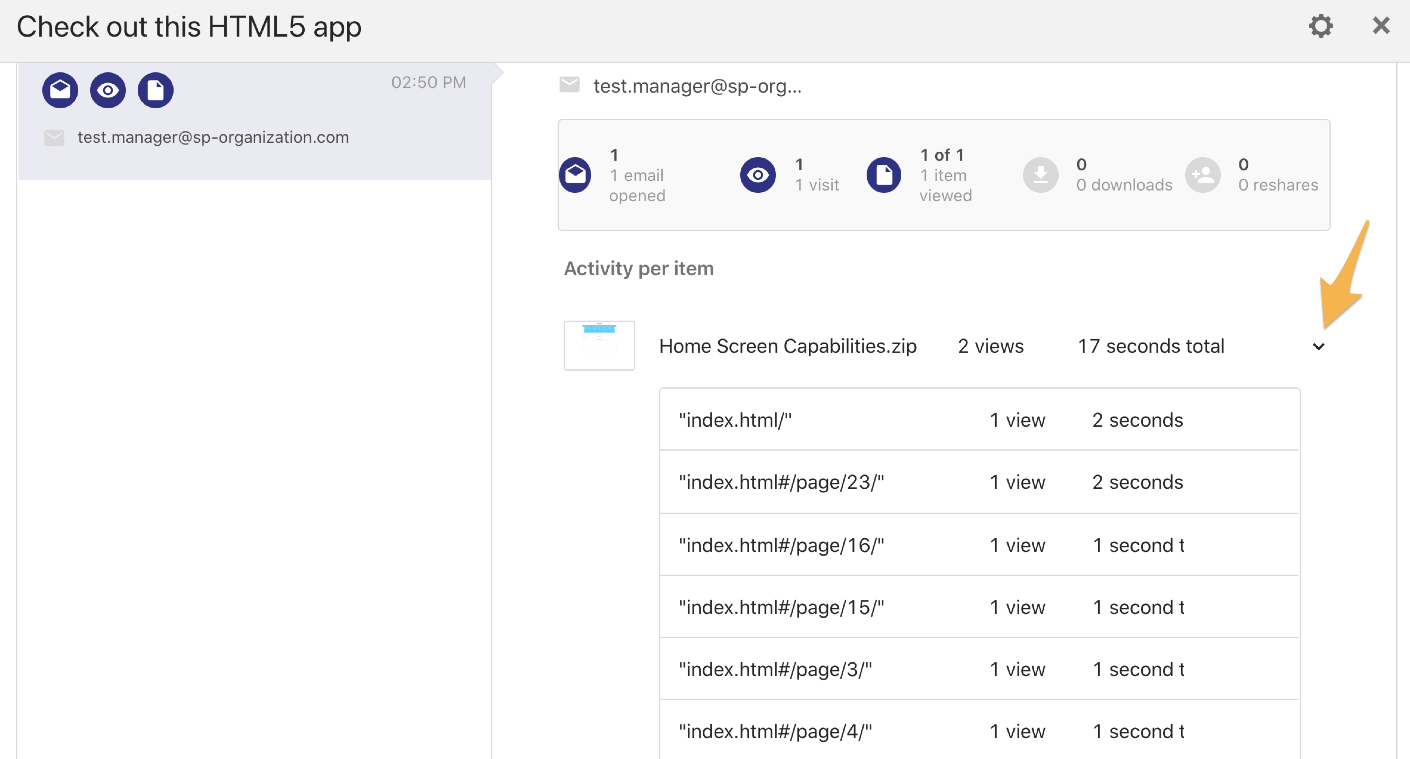Click the "2 views" count

991,346
